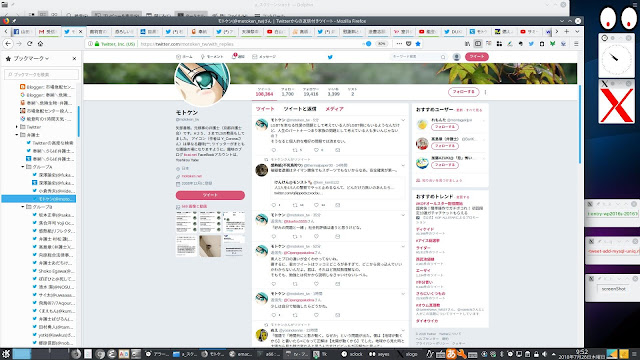Collapse the グループA bookmark folder

pyautogui.click(x=23, y=167)
